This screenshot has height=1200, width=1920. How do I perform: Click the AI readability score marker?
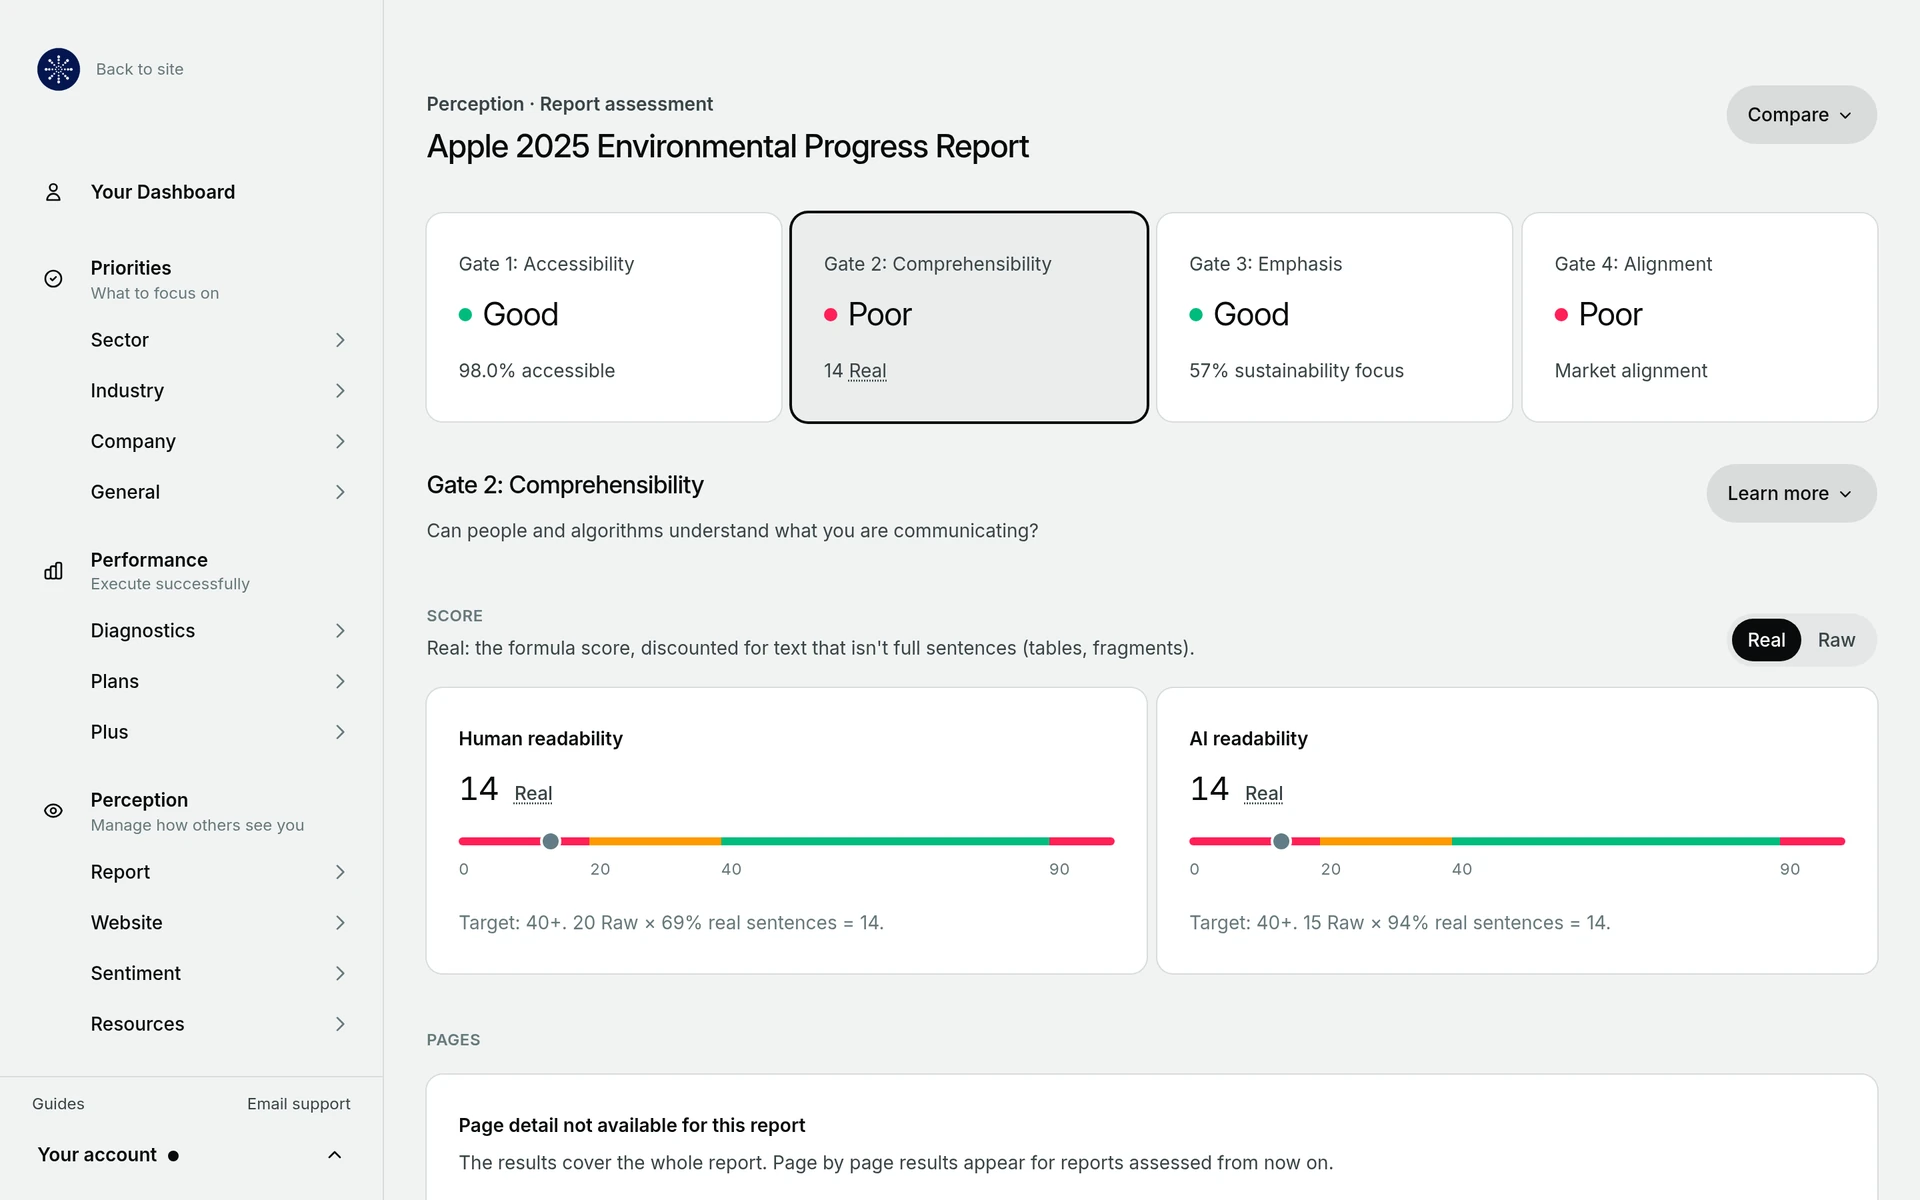point(1281,841)
